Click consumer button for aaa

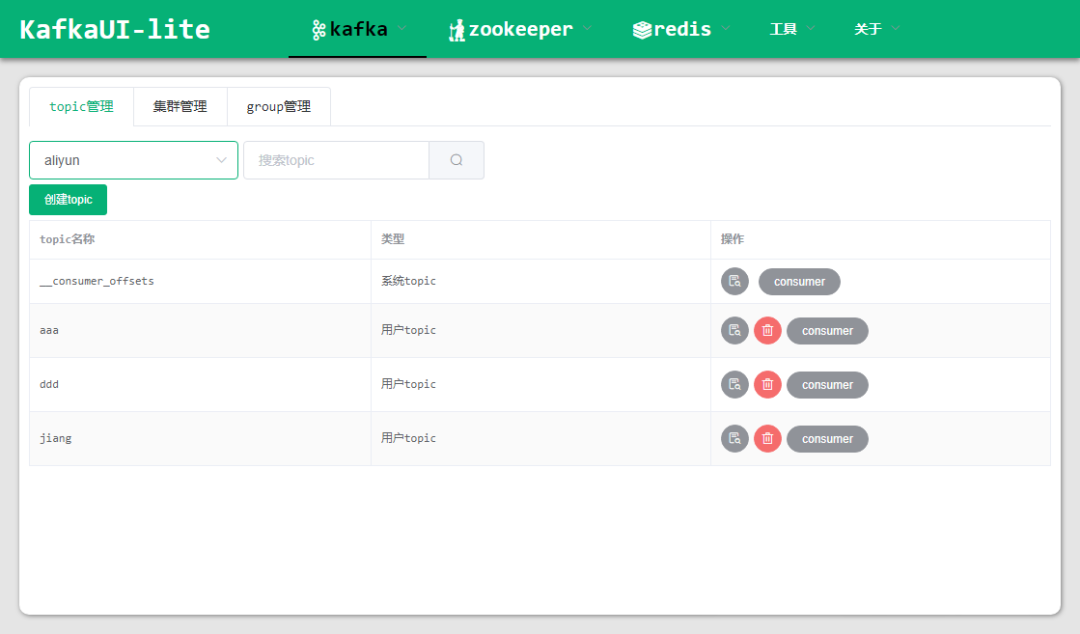point(827,331)
